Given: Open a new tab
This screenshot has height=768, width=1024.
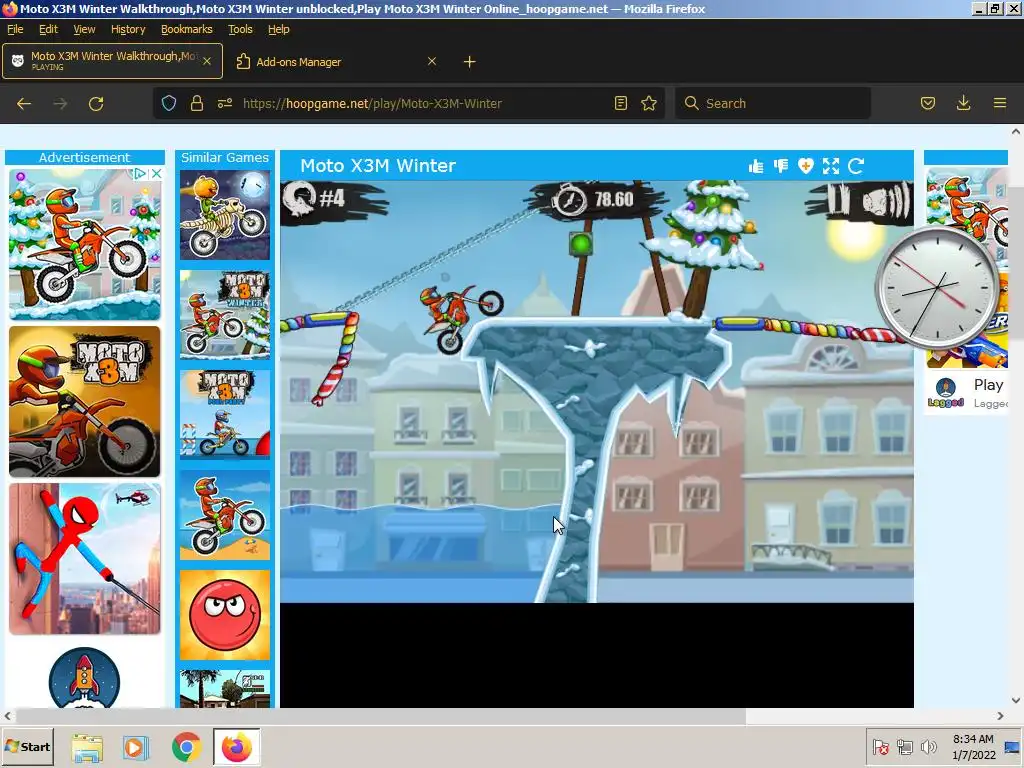Looking at the screenshot, I should point(470,62).
